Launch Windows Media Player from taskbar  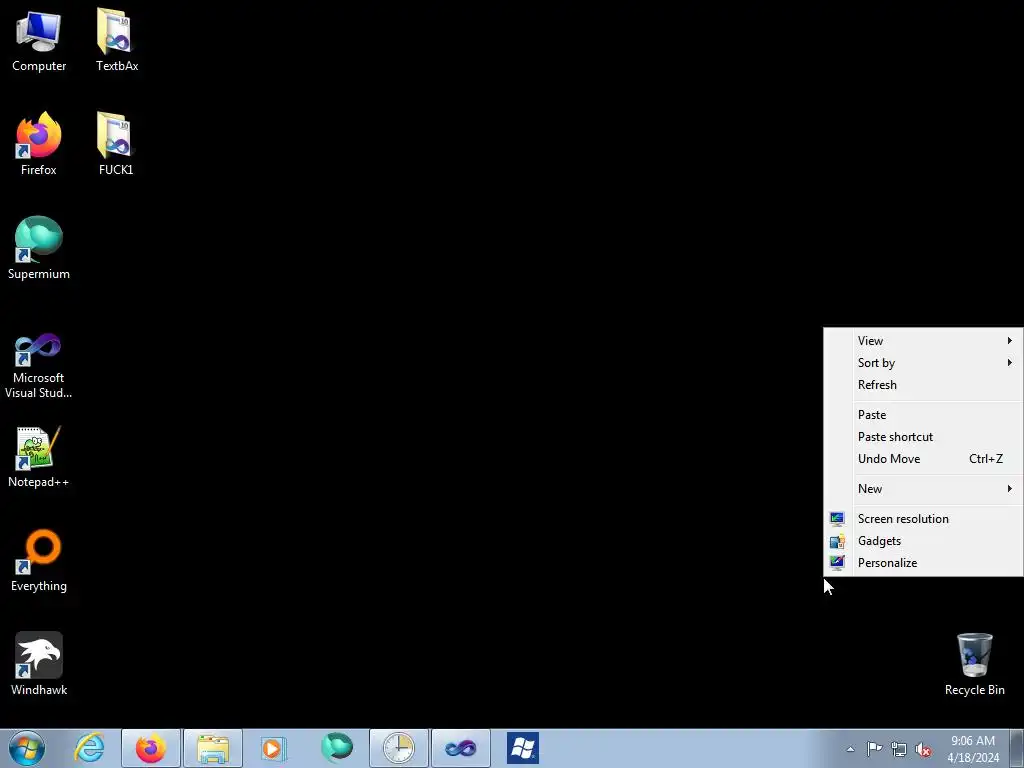click(274, 748)
